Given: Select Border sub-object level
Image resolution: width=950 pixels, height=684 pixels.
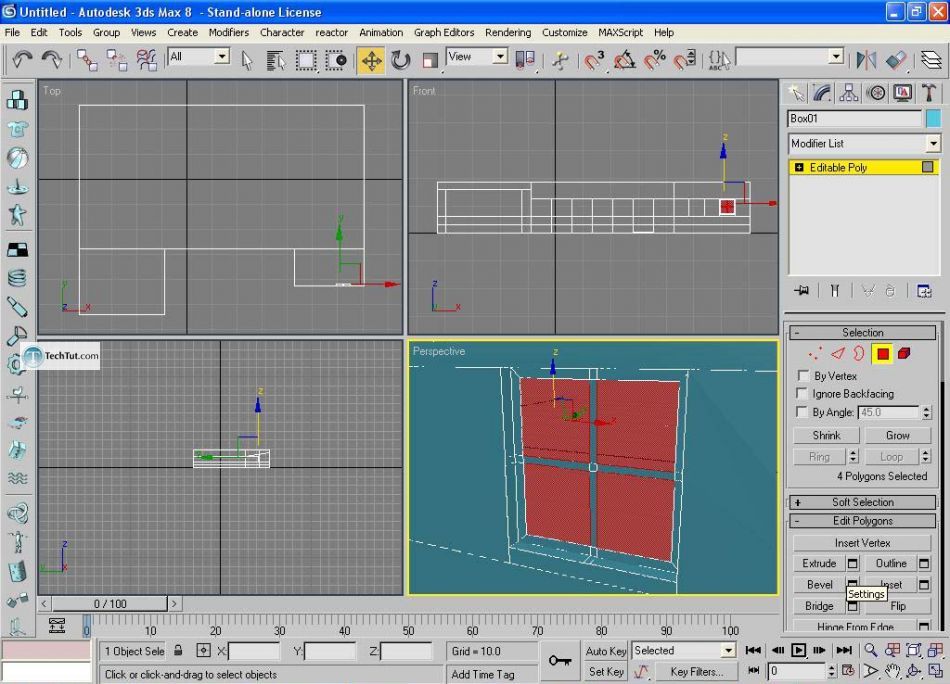Looking at the screenshot, I should click(x=859, y=353).
